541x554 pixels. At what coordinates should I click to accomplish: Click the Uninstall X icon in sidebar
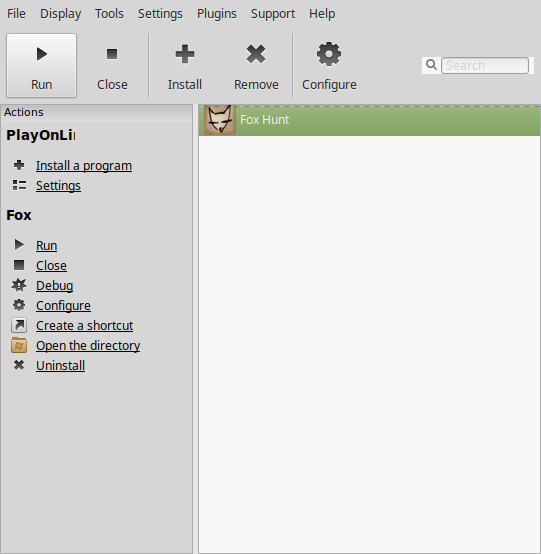pyautogui.click(x=19, y=365)
